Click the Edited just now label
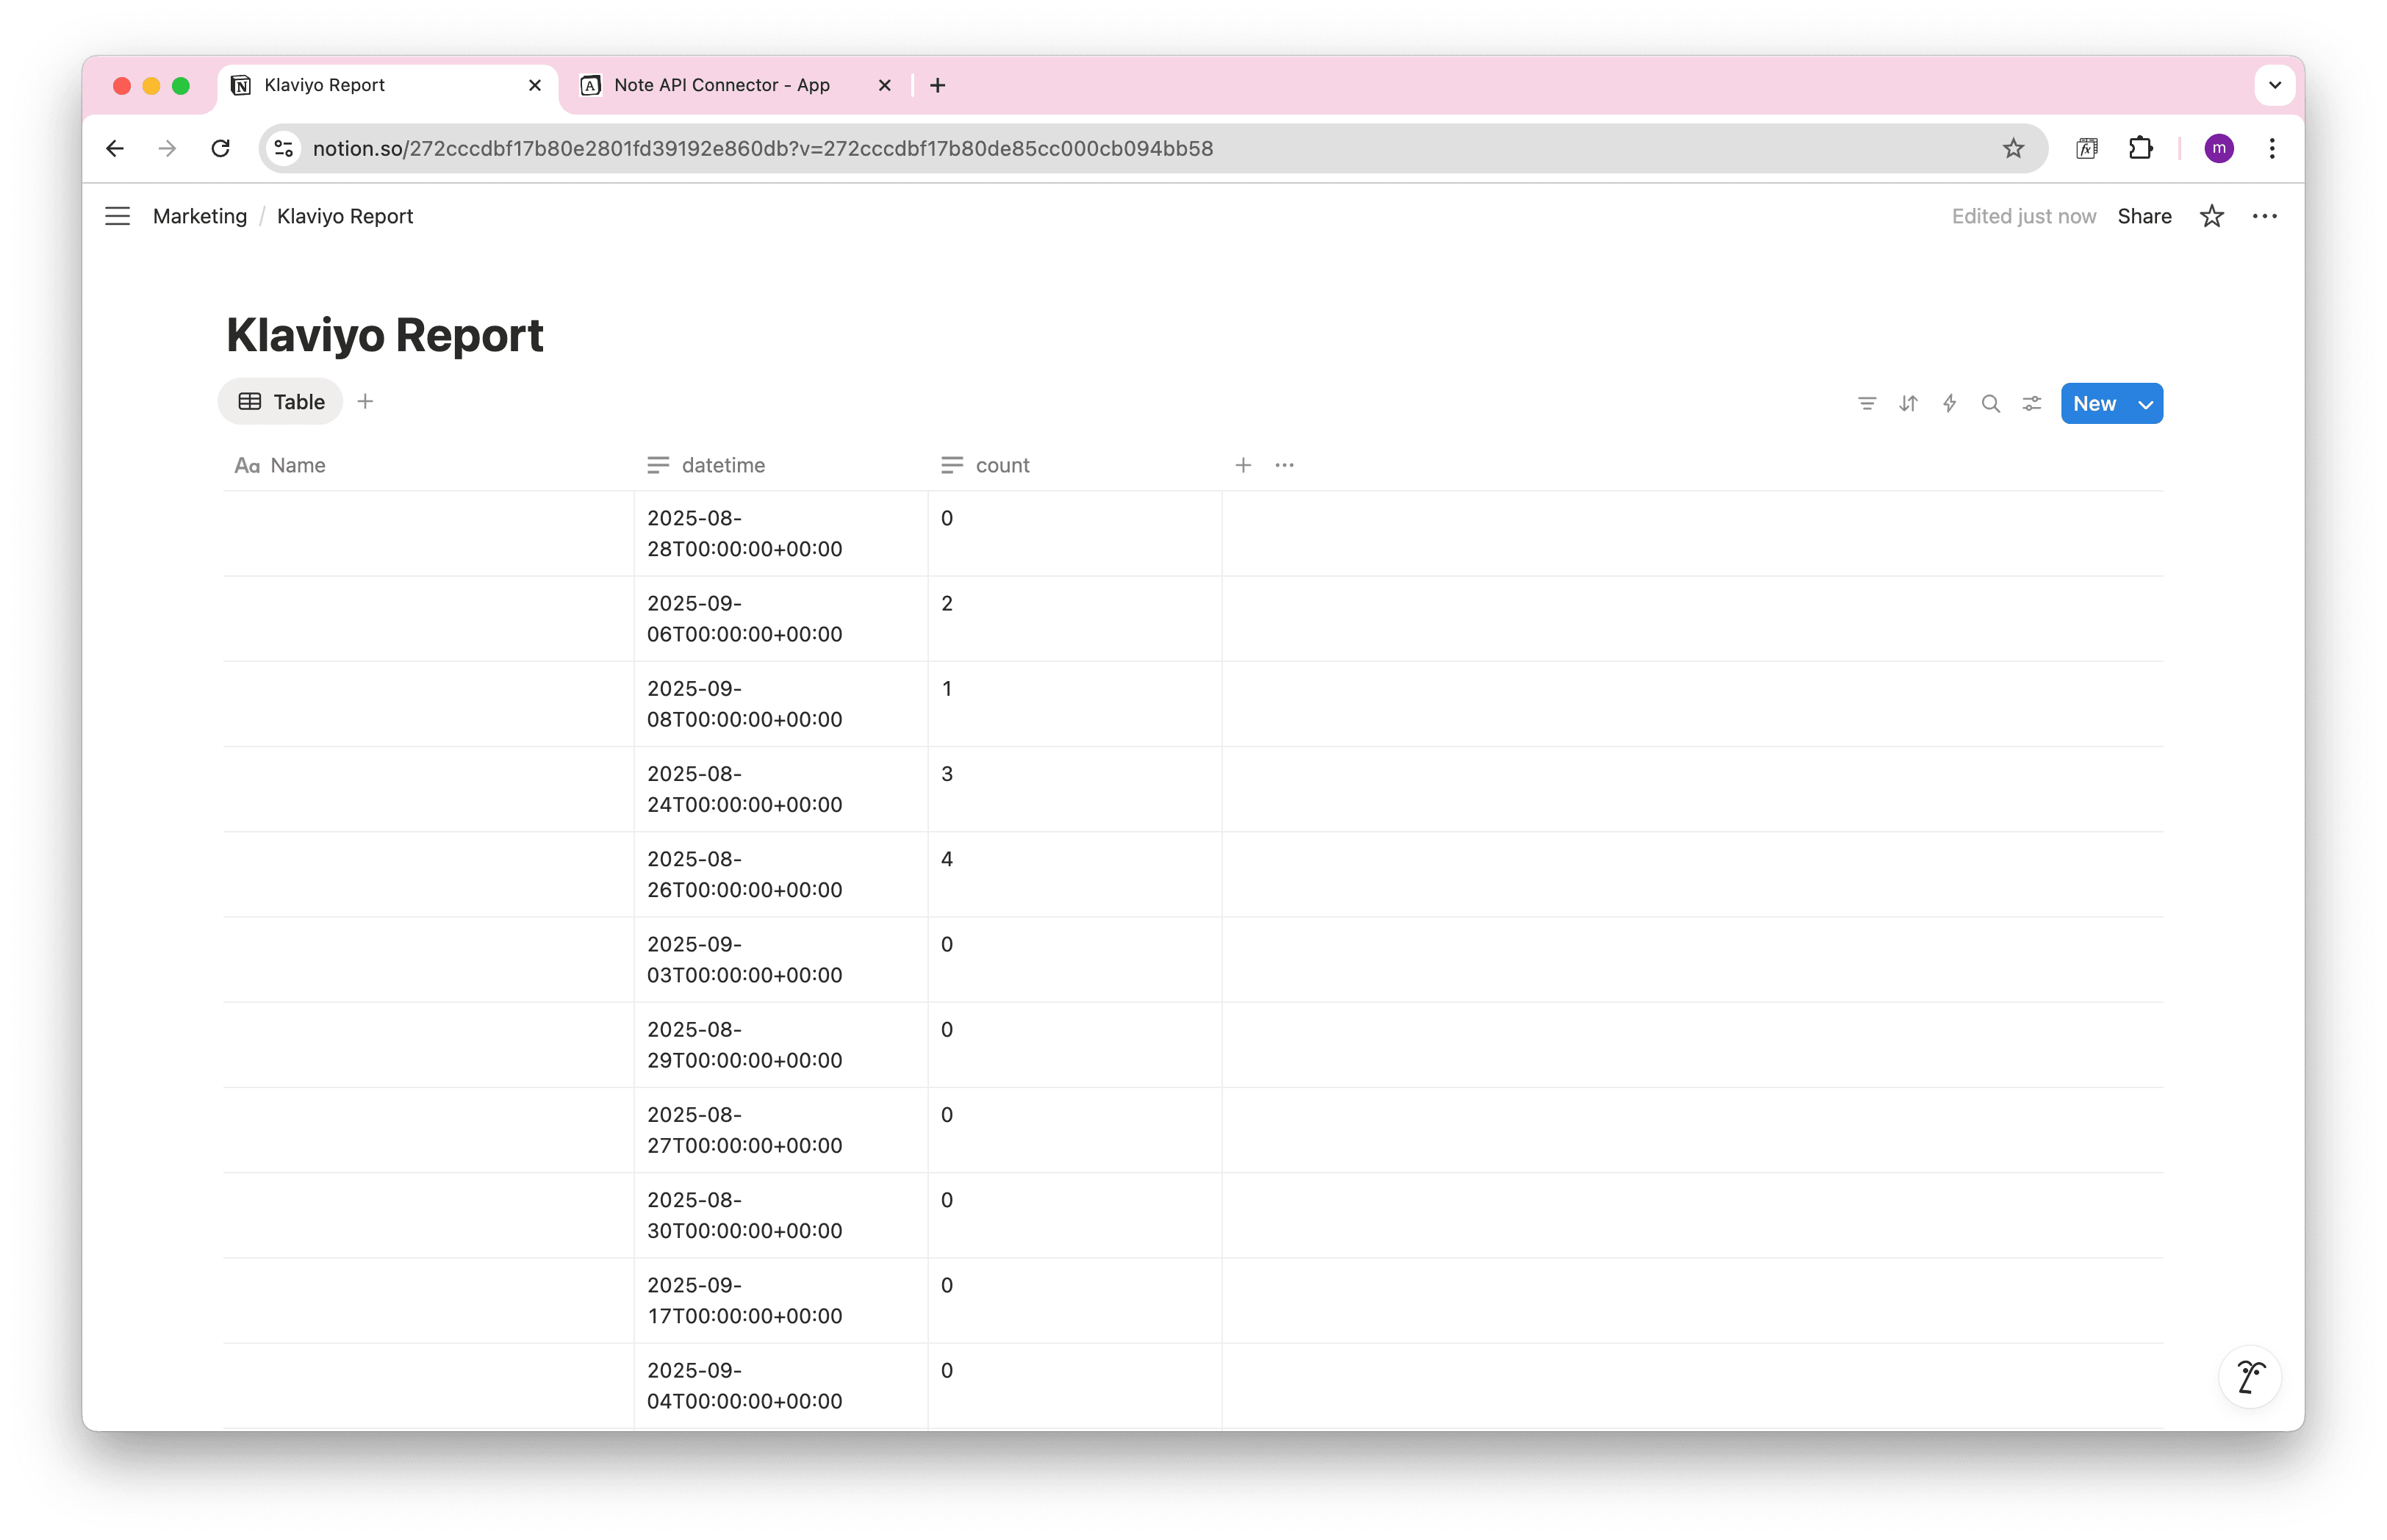This screenshot has width=2387, height=1540. coord(2023,216)
